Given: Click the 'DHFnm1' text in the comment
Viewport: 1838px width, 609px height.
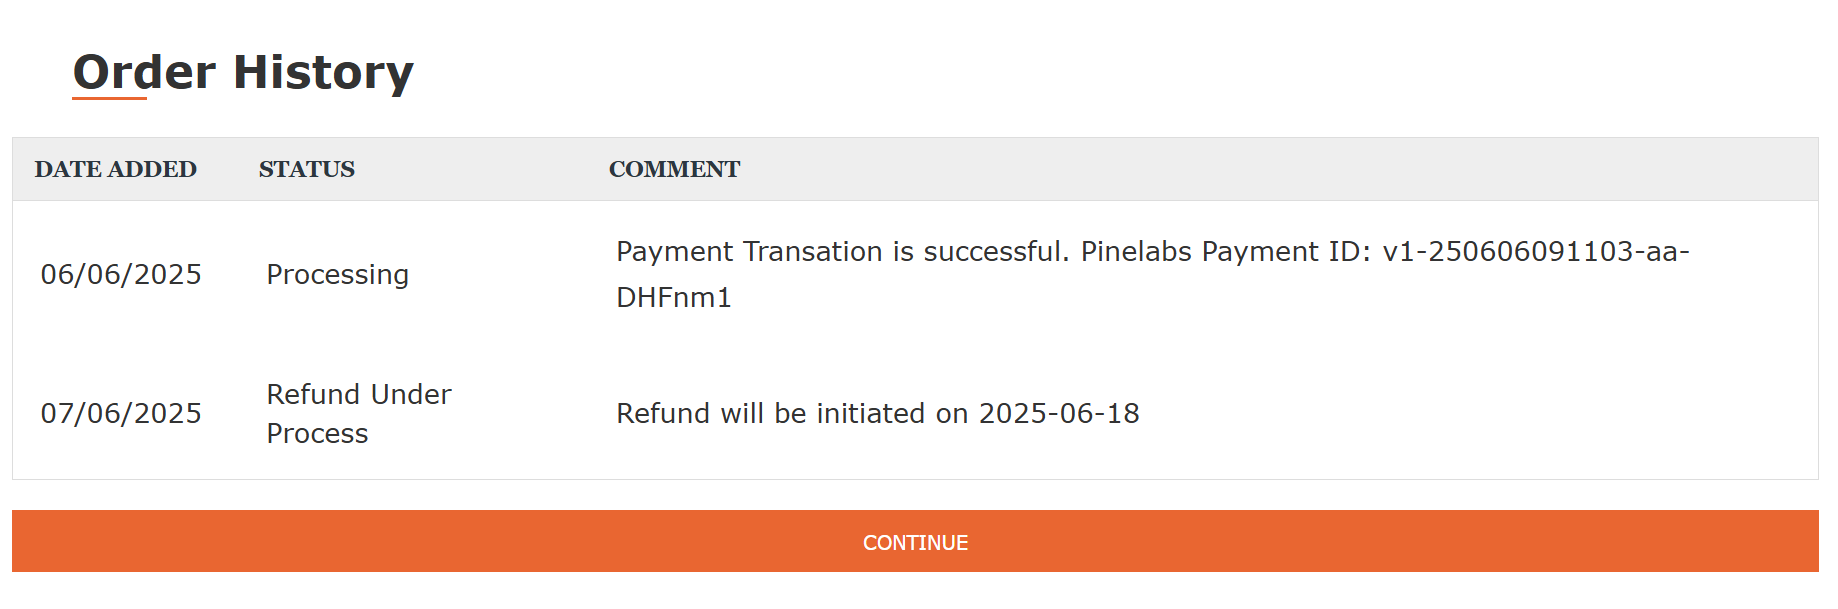Looking at the screenshot, I should [673, 297].
